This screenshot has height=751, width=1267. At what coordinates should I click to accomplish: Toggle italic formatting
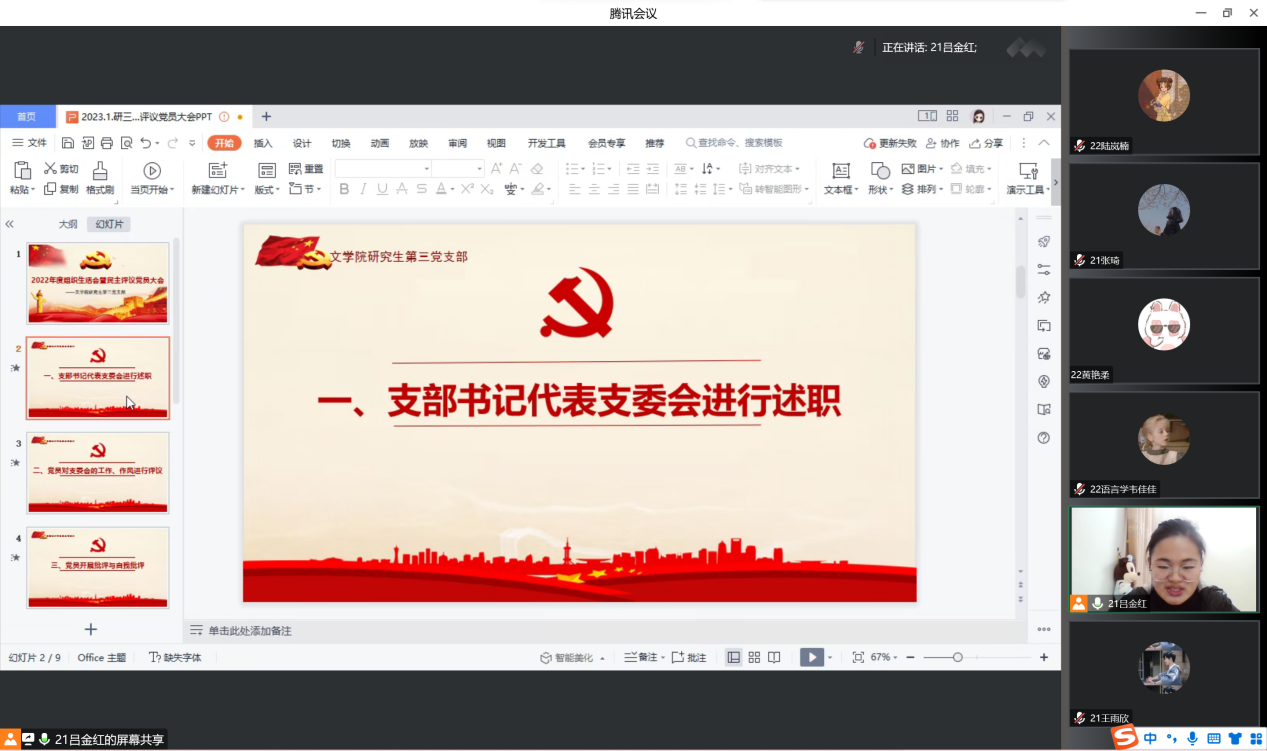click(x=363, y=189)
